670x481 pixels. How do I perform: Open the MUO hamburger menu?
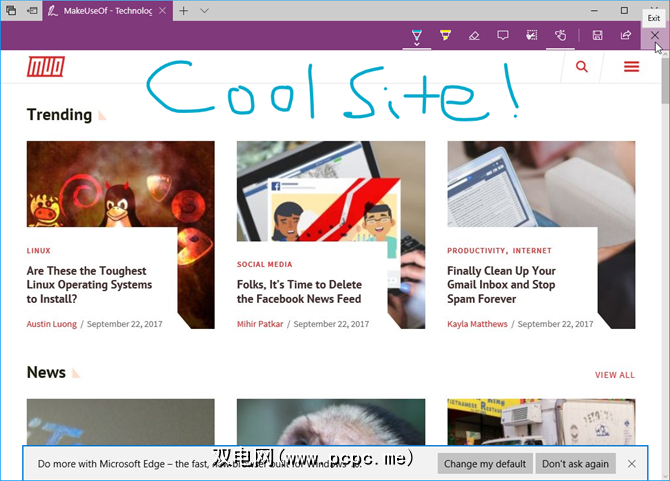pos(631,67)
